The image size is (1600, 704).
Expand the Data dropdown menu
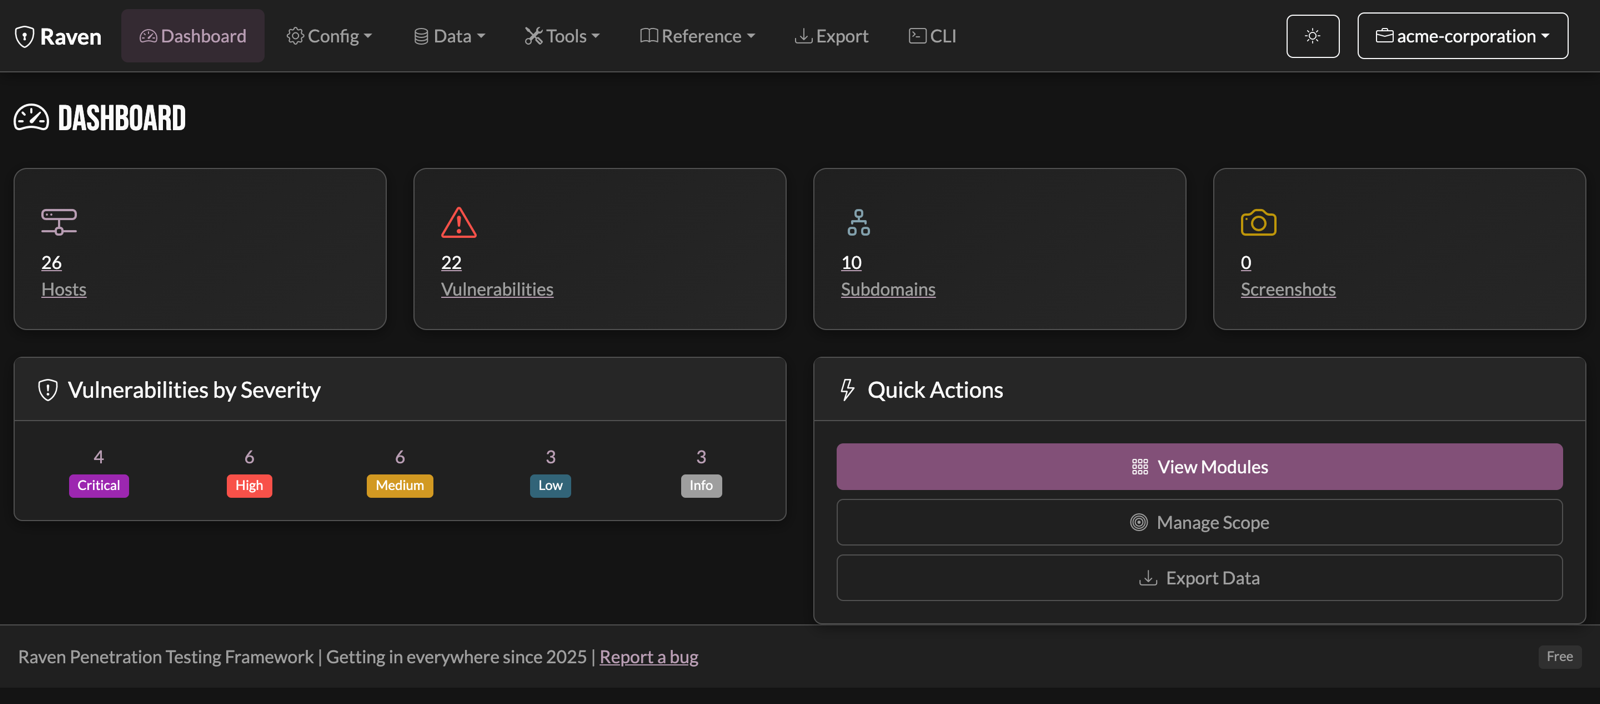tap(449, 36)
